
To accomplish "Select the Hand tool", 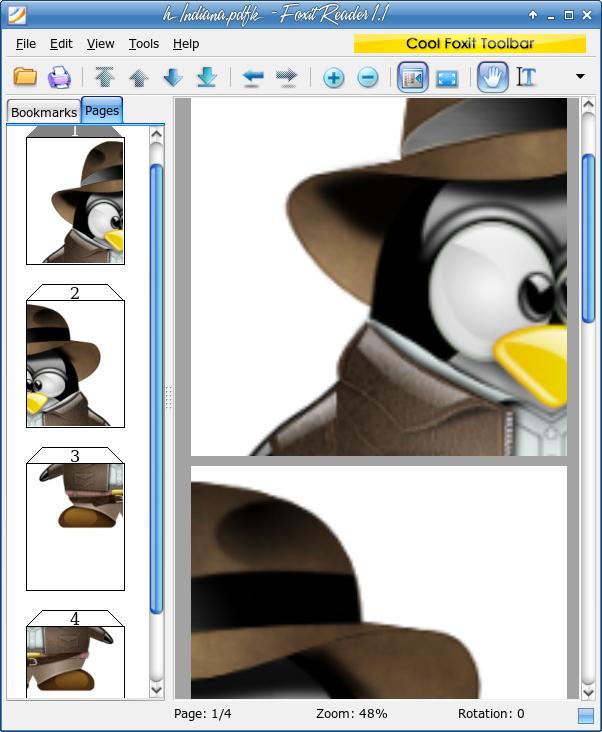I will coord(493,77).
